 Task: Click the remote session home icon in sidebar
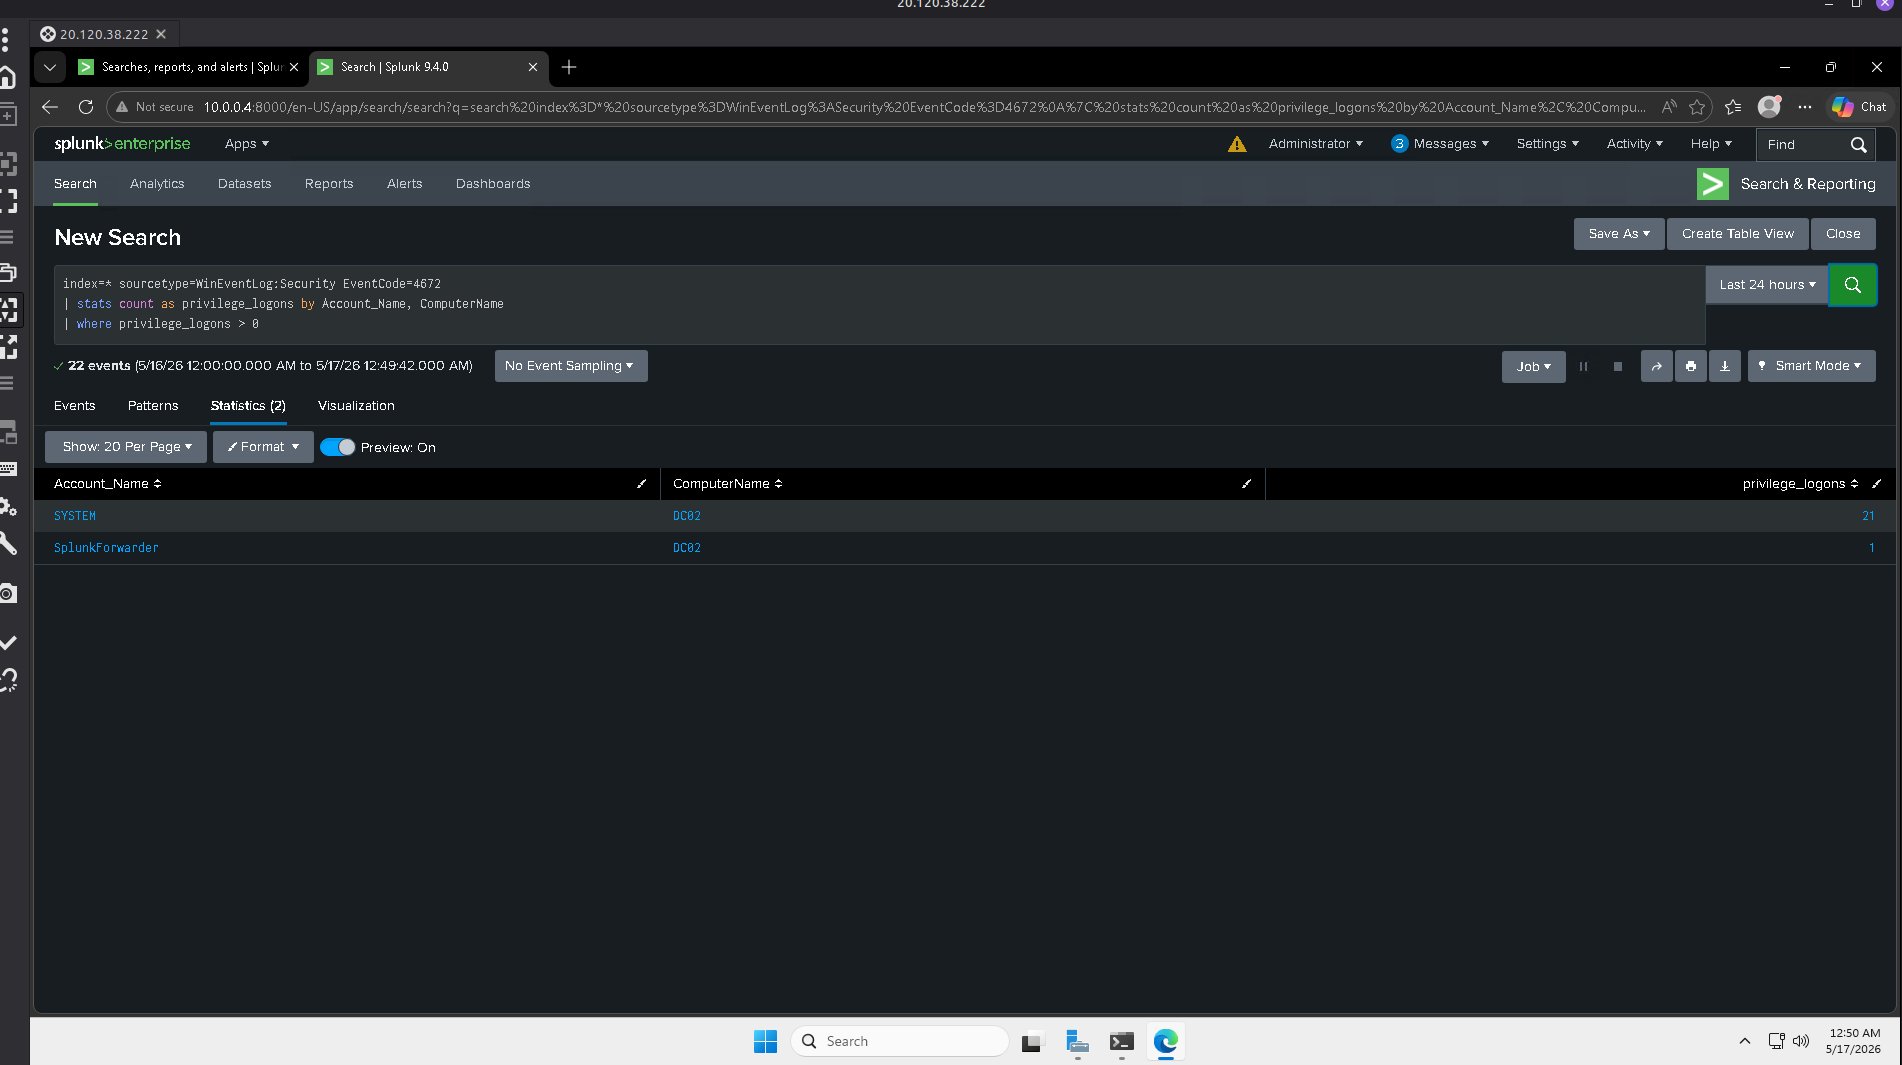click(x=8, y=78)
